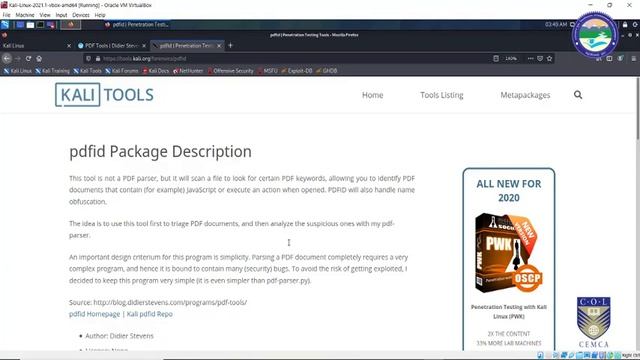Close the pdfid Penetration Testing tab

pos(219,46)
